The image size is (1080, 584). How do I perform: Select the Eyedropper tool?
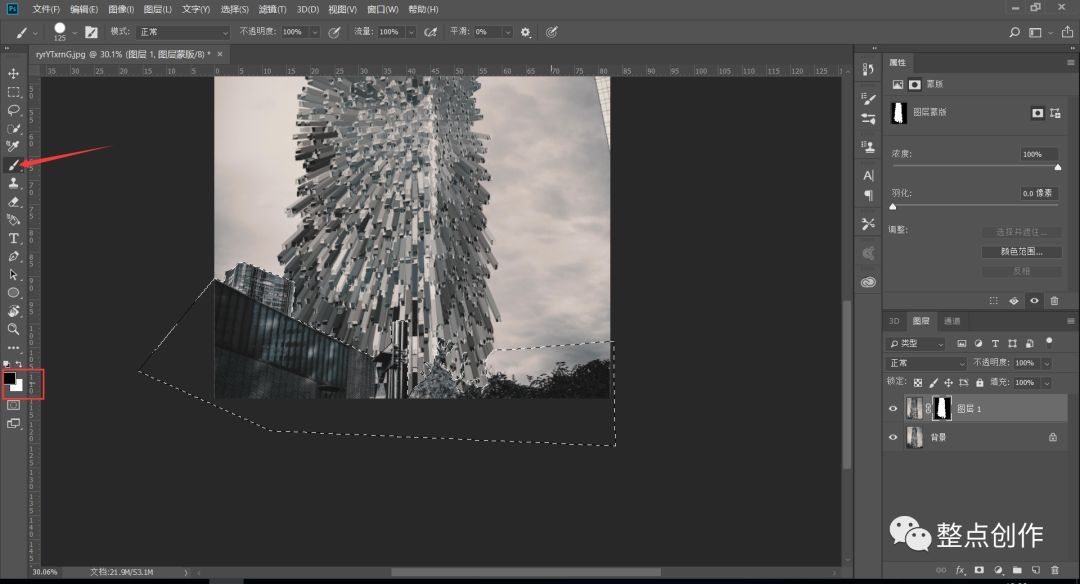pyautogui.click(x=13, y=146)
